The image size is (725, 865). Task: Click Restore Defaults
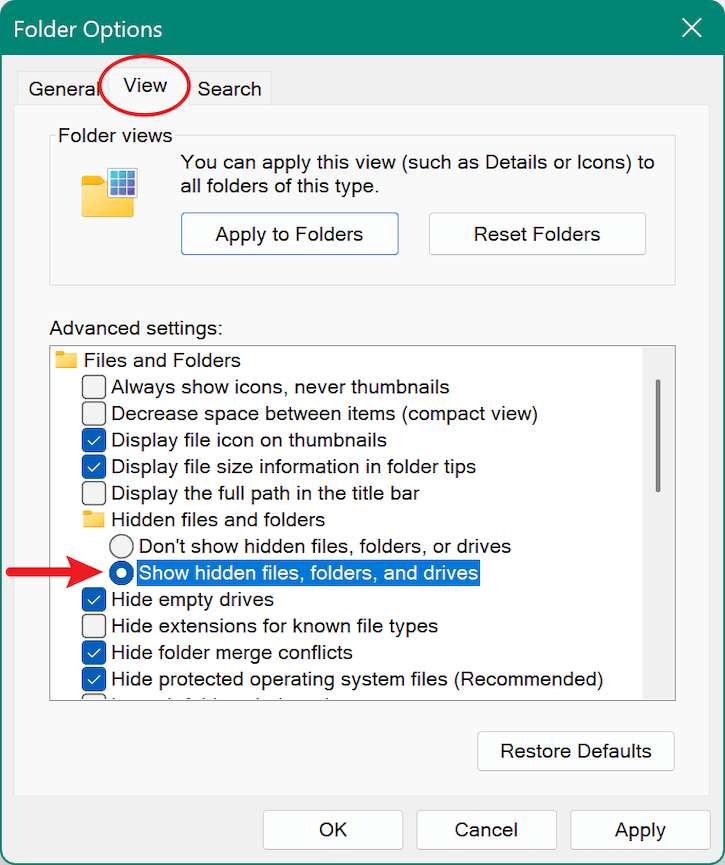[575, 751]
